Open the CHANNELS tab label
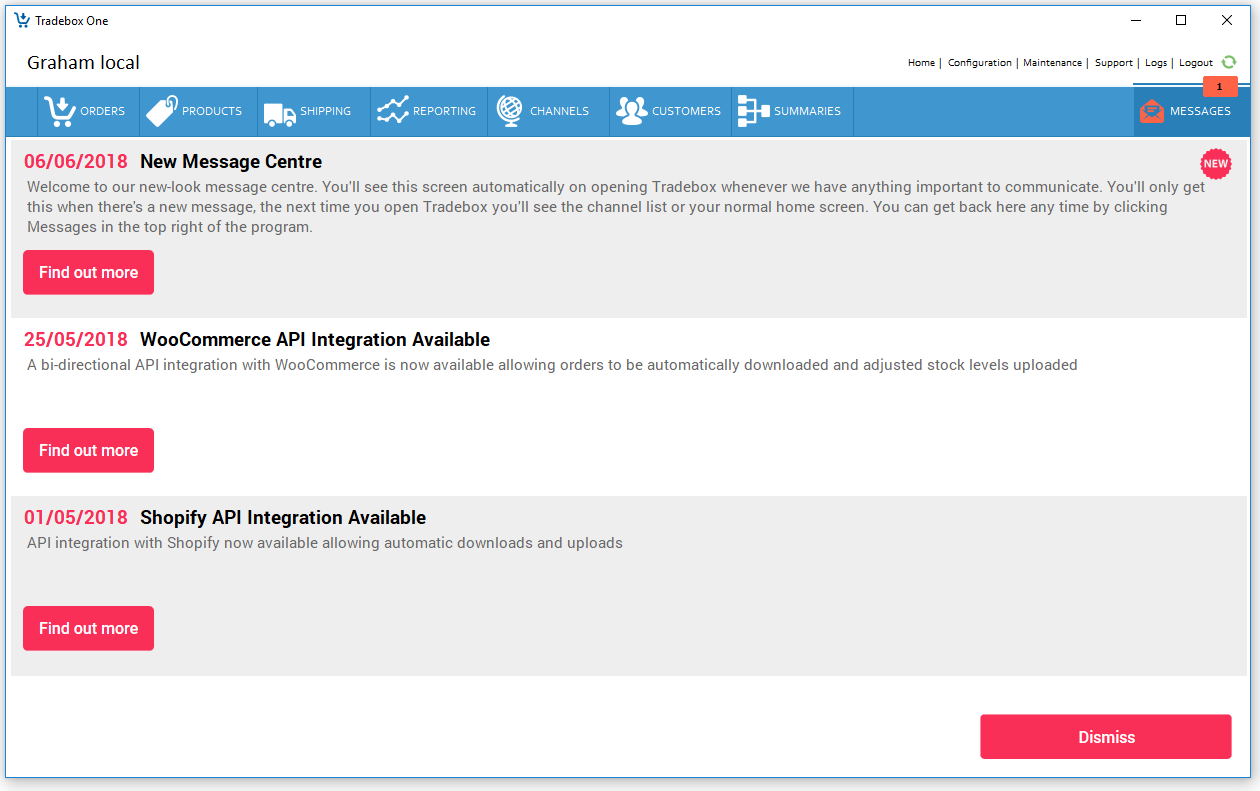This screenshot has height=791, width=1260. pyautogui.click(x=559, y=111)
